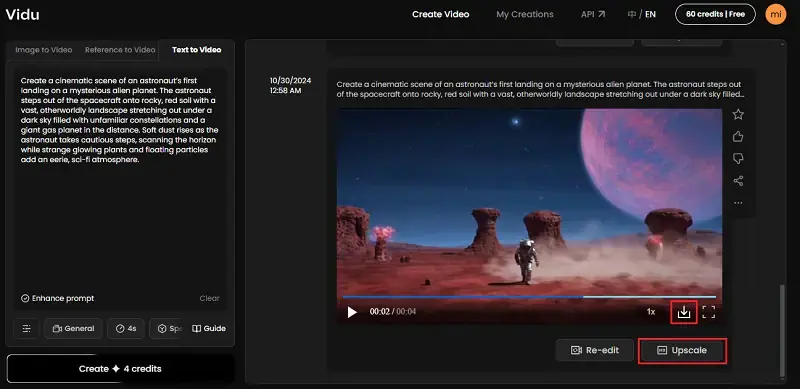This screenshot has height=389, width=800.
Task: Upscale the generated video
Action: click(682, 351)
